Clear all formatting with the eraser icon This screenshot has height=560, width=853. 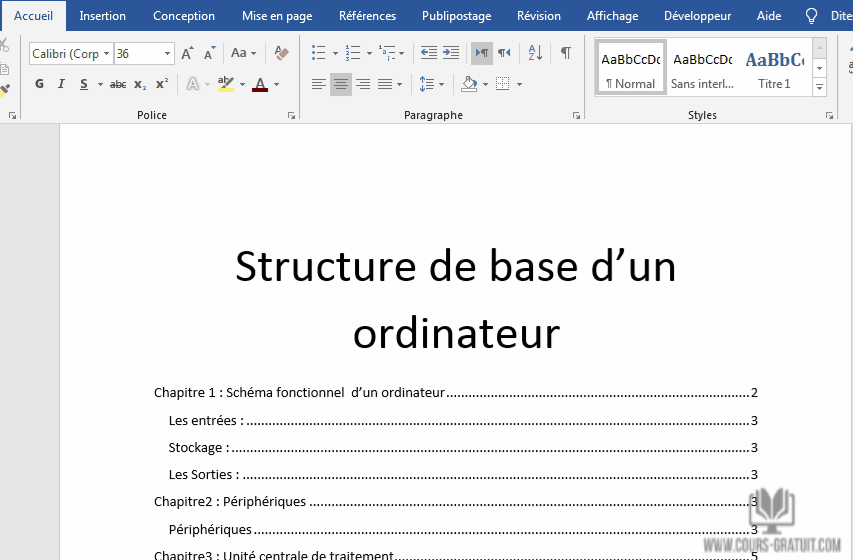tap(281, 53)
